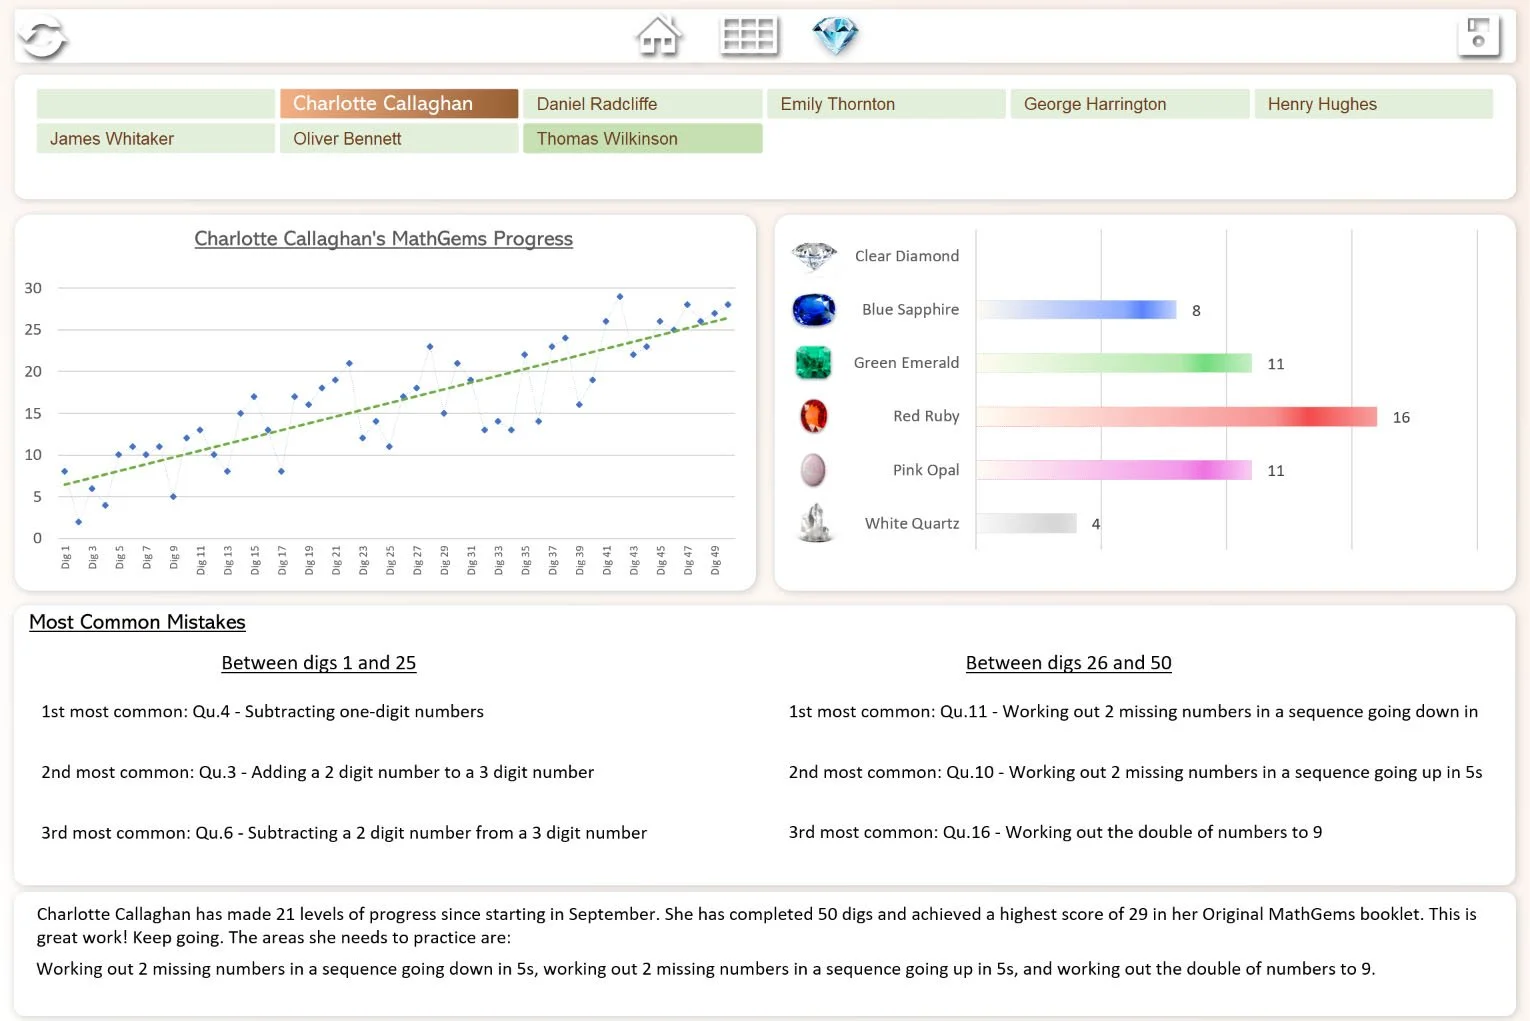Viewport: 1530px width, 1021px height.
Task: Open the home page icon
Action: tap(658, 36)
